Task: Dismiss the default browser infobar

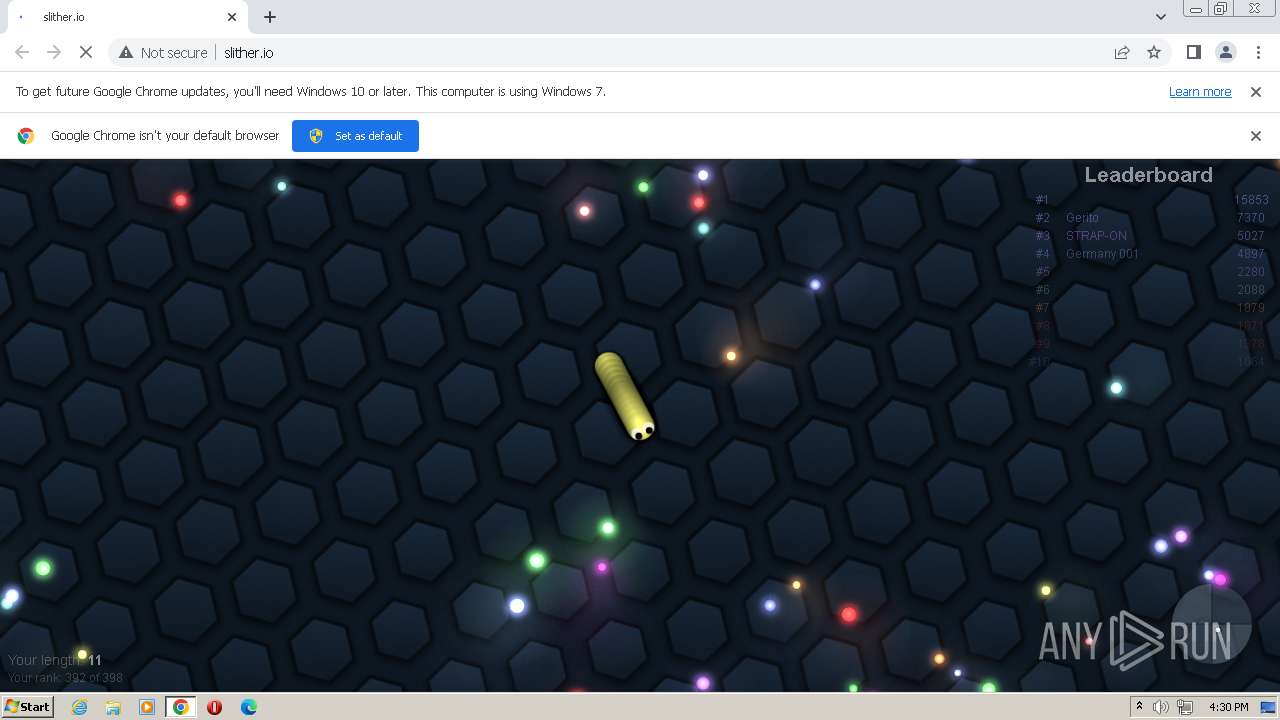Action: point(1256,136)
